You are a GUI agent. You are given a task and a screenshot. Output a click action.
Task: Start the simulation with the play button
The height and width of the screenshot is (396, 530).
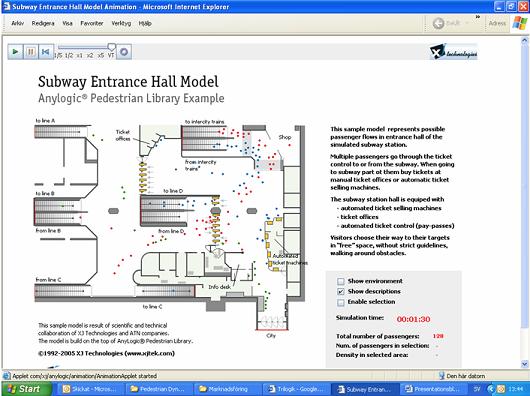[15, 52]
